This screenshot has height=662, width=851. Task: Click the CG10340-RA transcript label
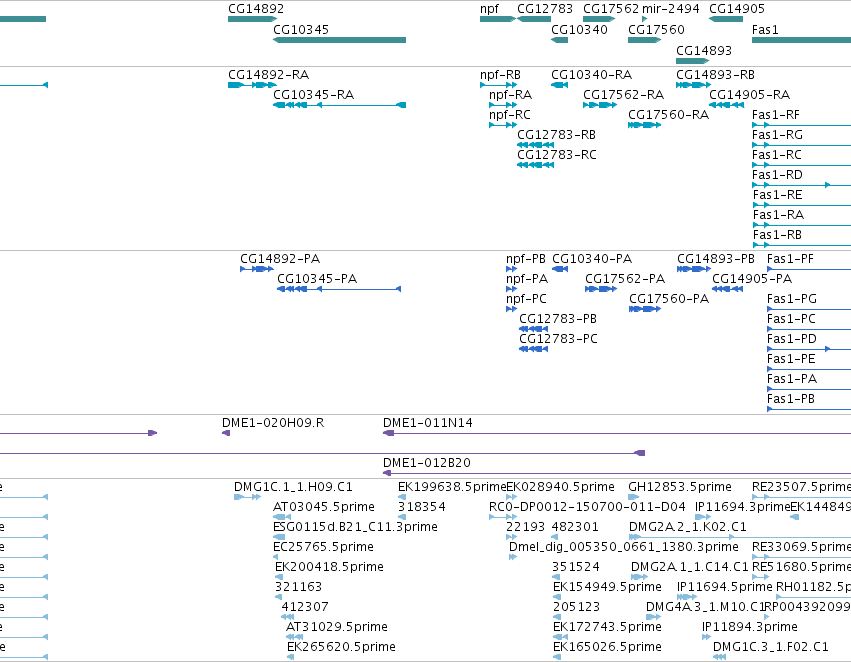(x=591, y=75)
